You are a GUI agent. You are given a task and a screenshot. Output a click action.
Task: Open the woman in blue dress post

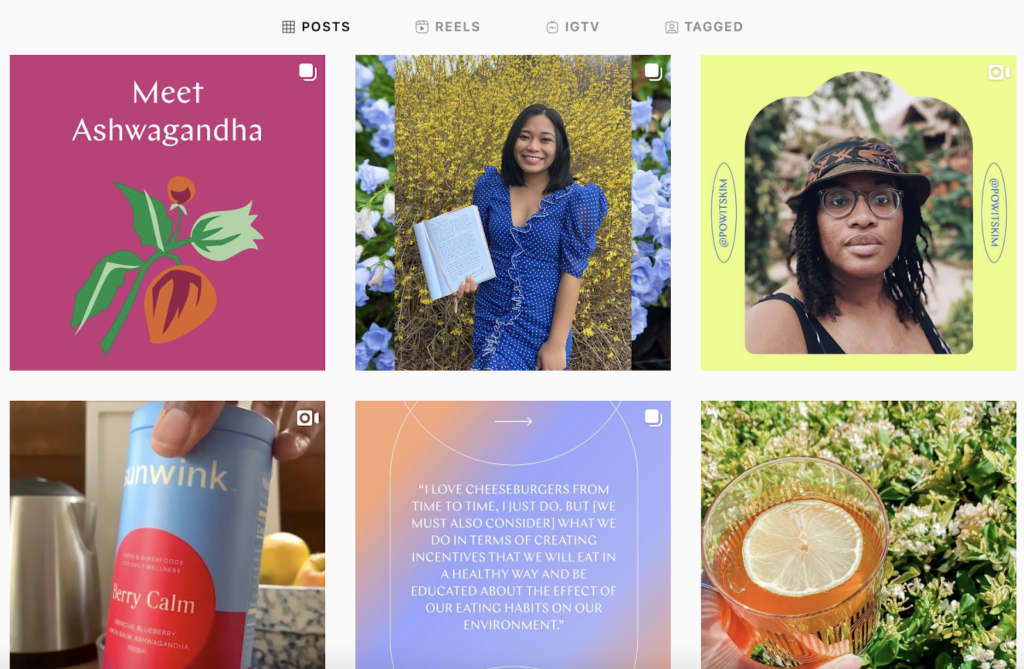click(x=513, y=212)
